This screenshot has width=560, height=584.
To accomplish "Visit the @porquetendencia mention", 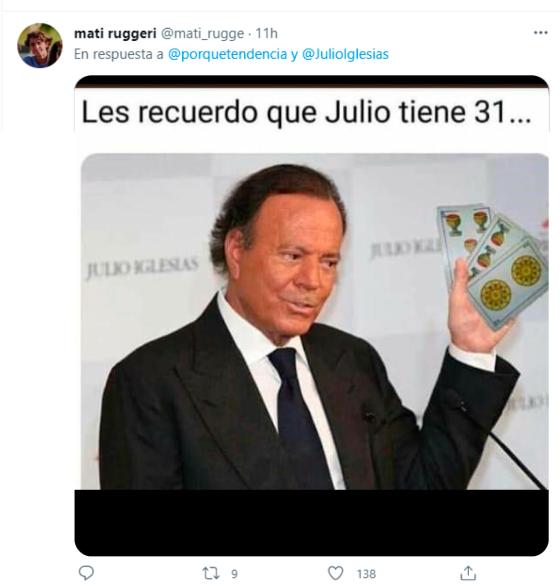I will click(228, 54).
